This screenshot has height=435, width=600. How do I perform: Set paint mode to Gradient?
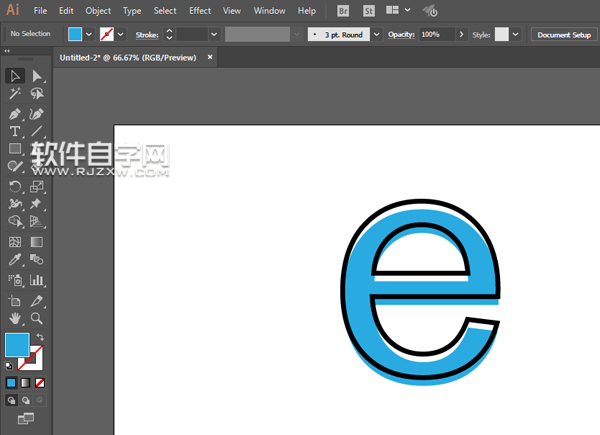[25, 383]
